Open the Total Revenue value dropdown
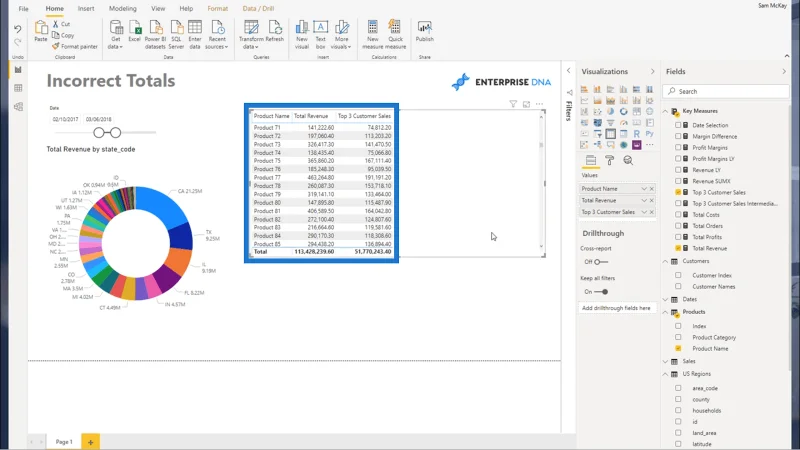This screenshot has width=800, height=450. pyautogui.click(x=644, y=201)
